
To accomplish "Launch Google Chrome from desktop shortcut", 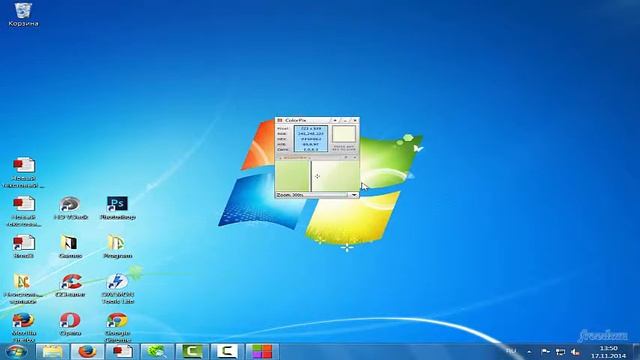I will pyautogui.click(x=118, y=327).
